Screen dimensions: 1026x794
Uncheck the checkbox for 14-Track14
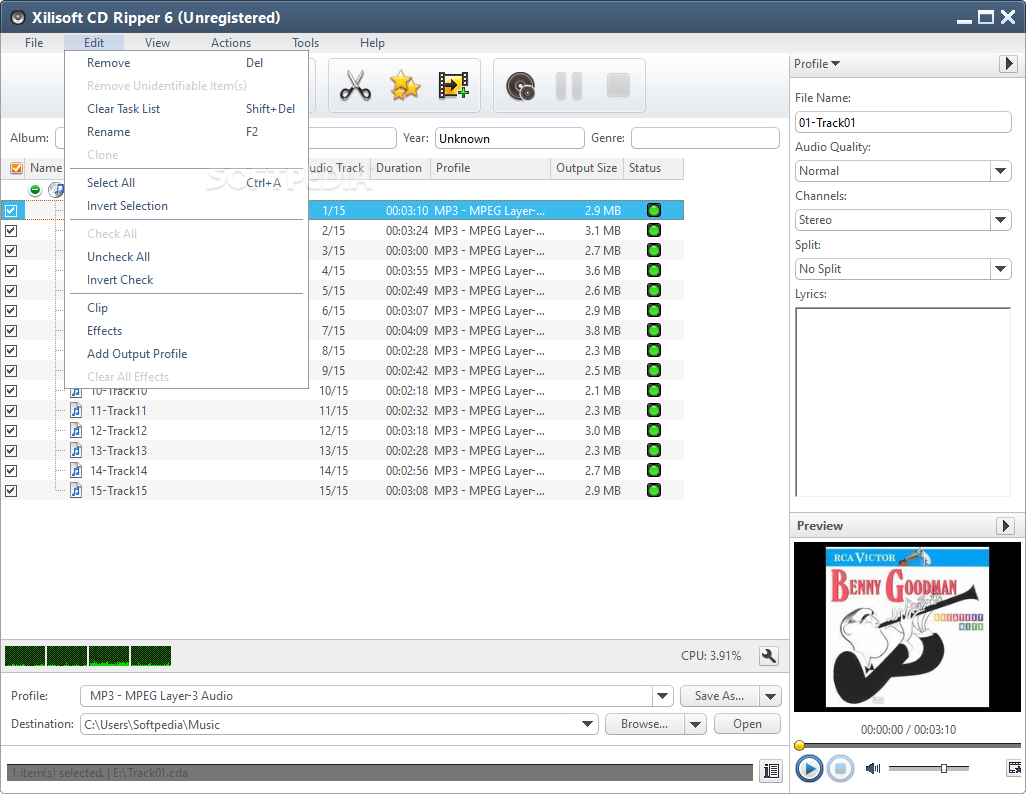(x=11, y=471)
